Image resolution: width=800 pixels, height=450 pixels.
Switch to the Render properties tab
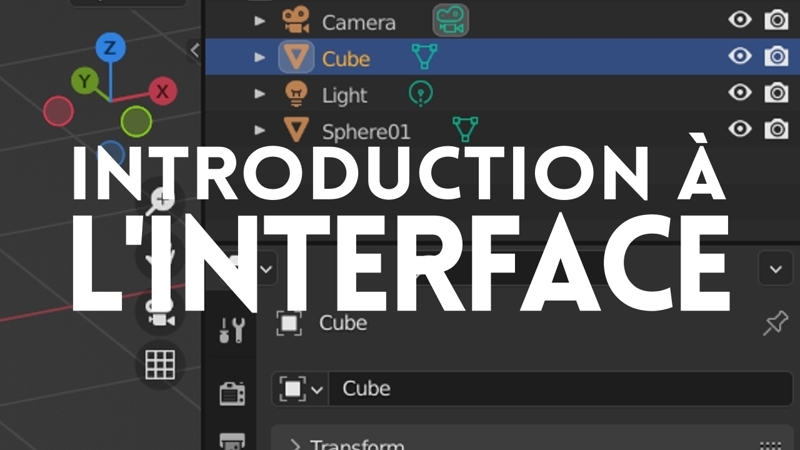[232, 393]
